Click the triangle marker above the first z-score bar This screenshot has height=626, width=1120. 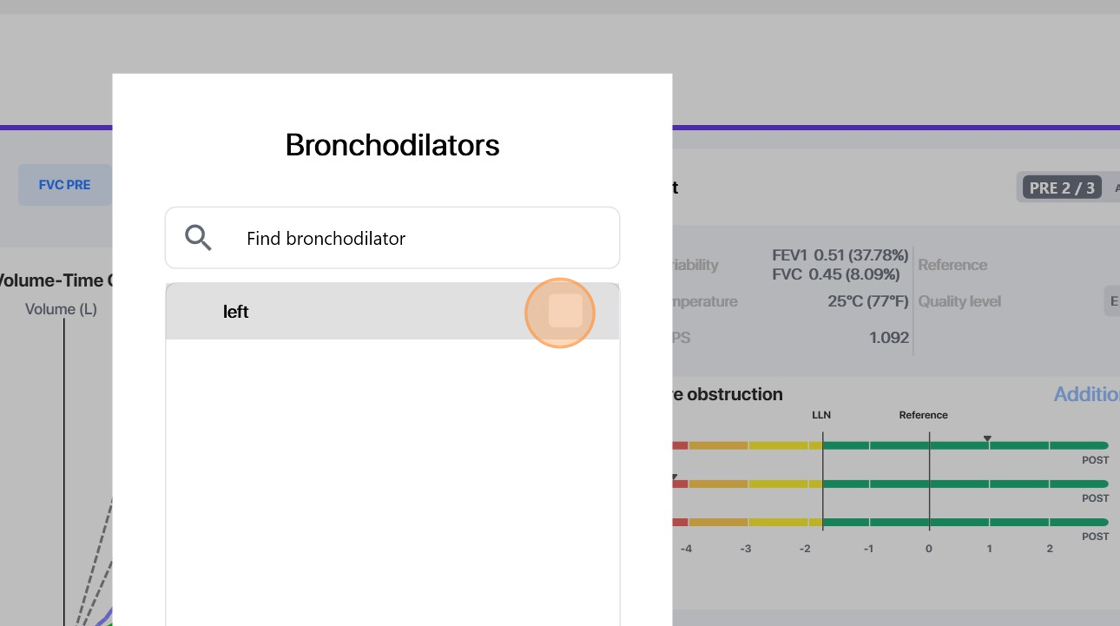(987, 438)
